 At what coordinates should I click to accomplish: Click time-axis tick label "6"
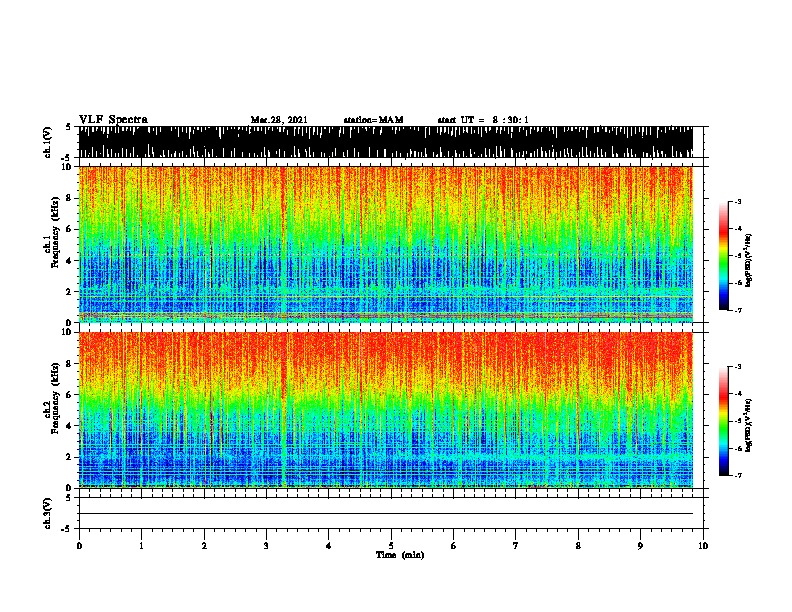pyautogui.click(x=453, y=546)
